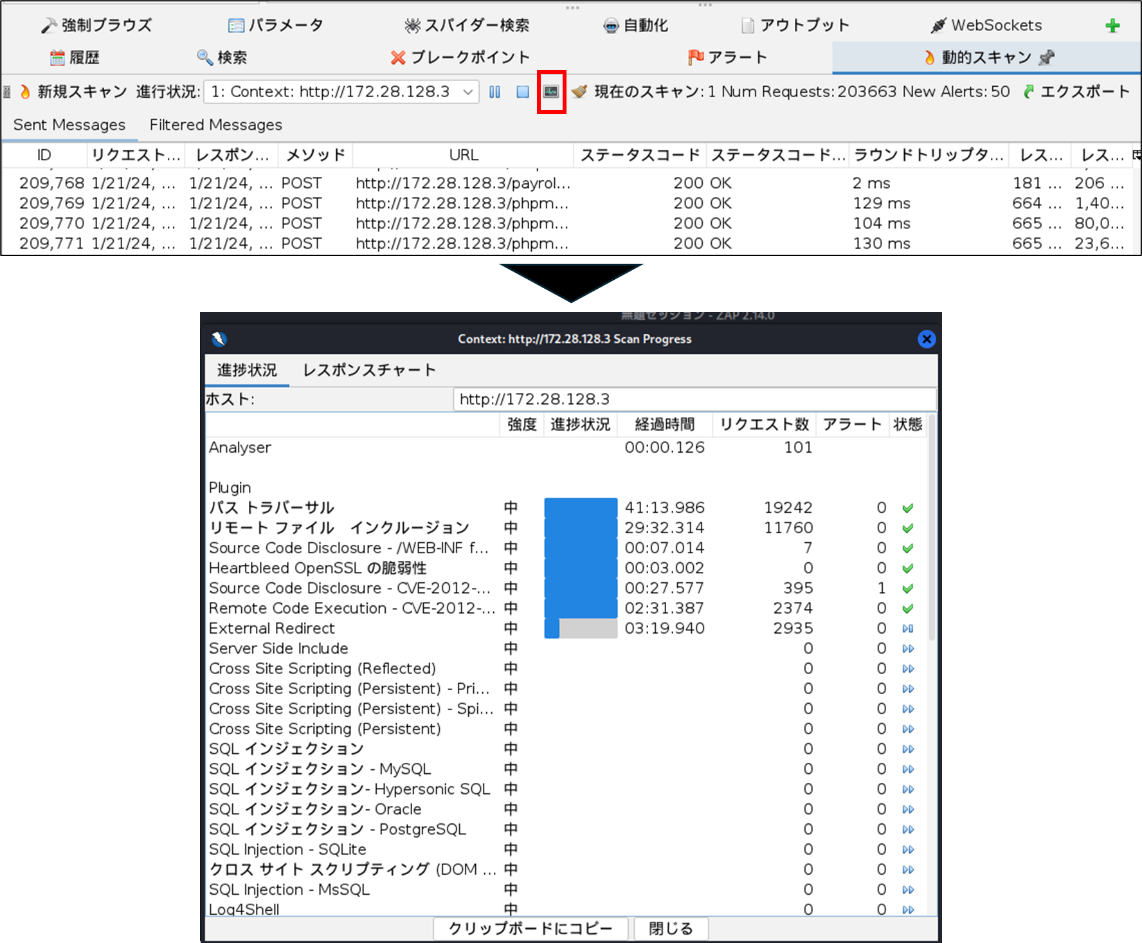Click the クリップボードにコピー button
Screen dimensions: 1142x943
tap(530, 928)
